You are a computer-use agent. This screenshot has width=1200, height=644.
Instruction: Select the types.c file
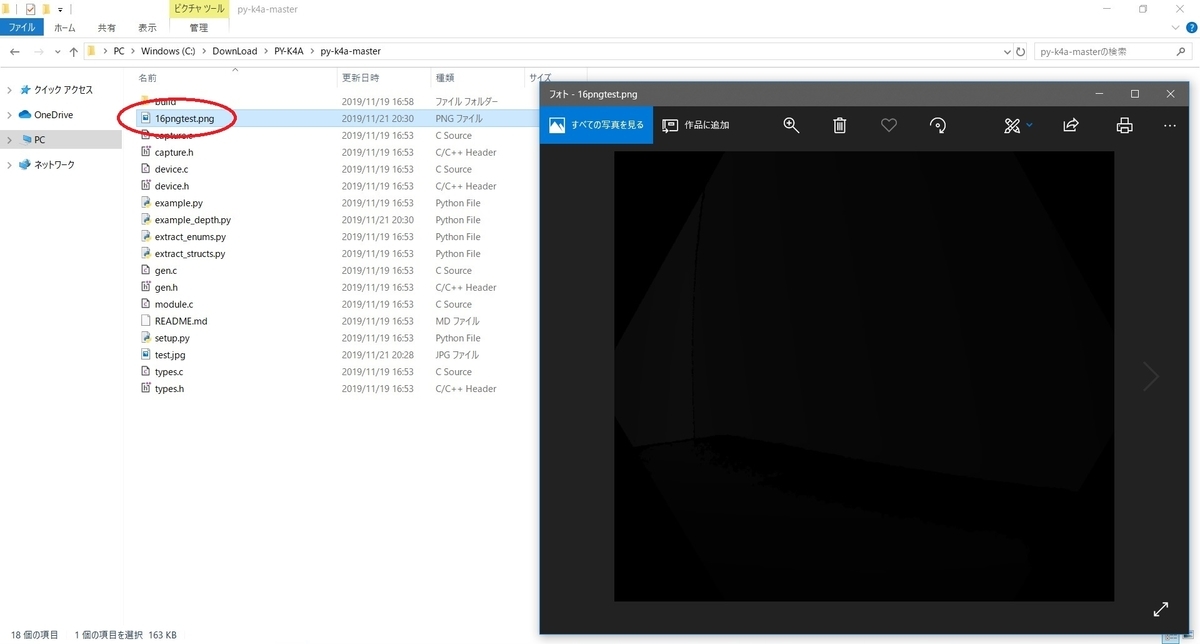tap(169, 372)
